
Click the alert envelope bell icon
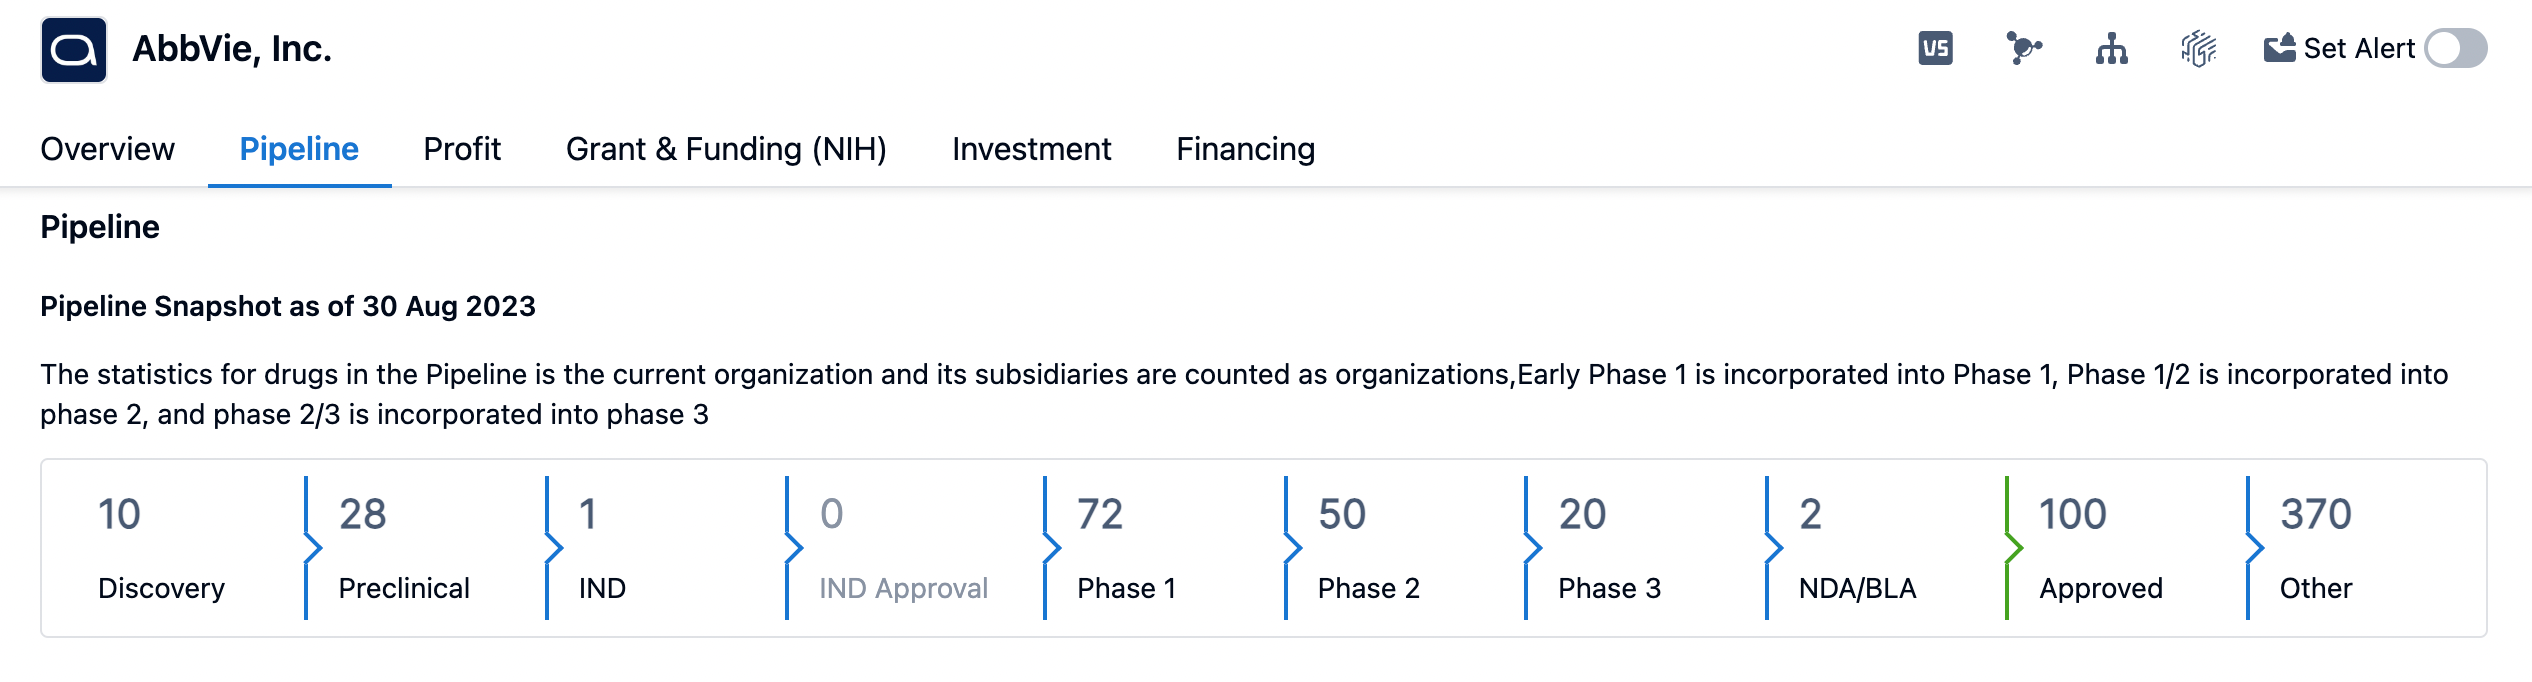[x=2280, y=48]
